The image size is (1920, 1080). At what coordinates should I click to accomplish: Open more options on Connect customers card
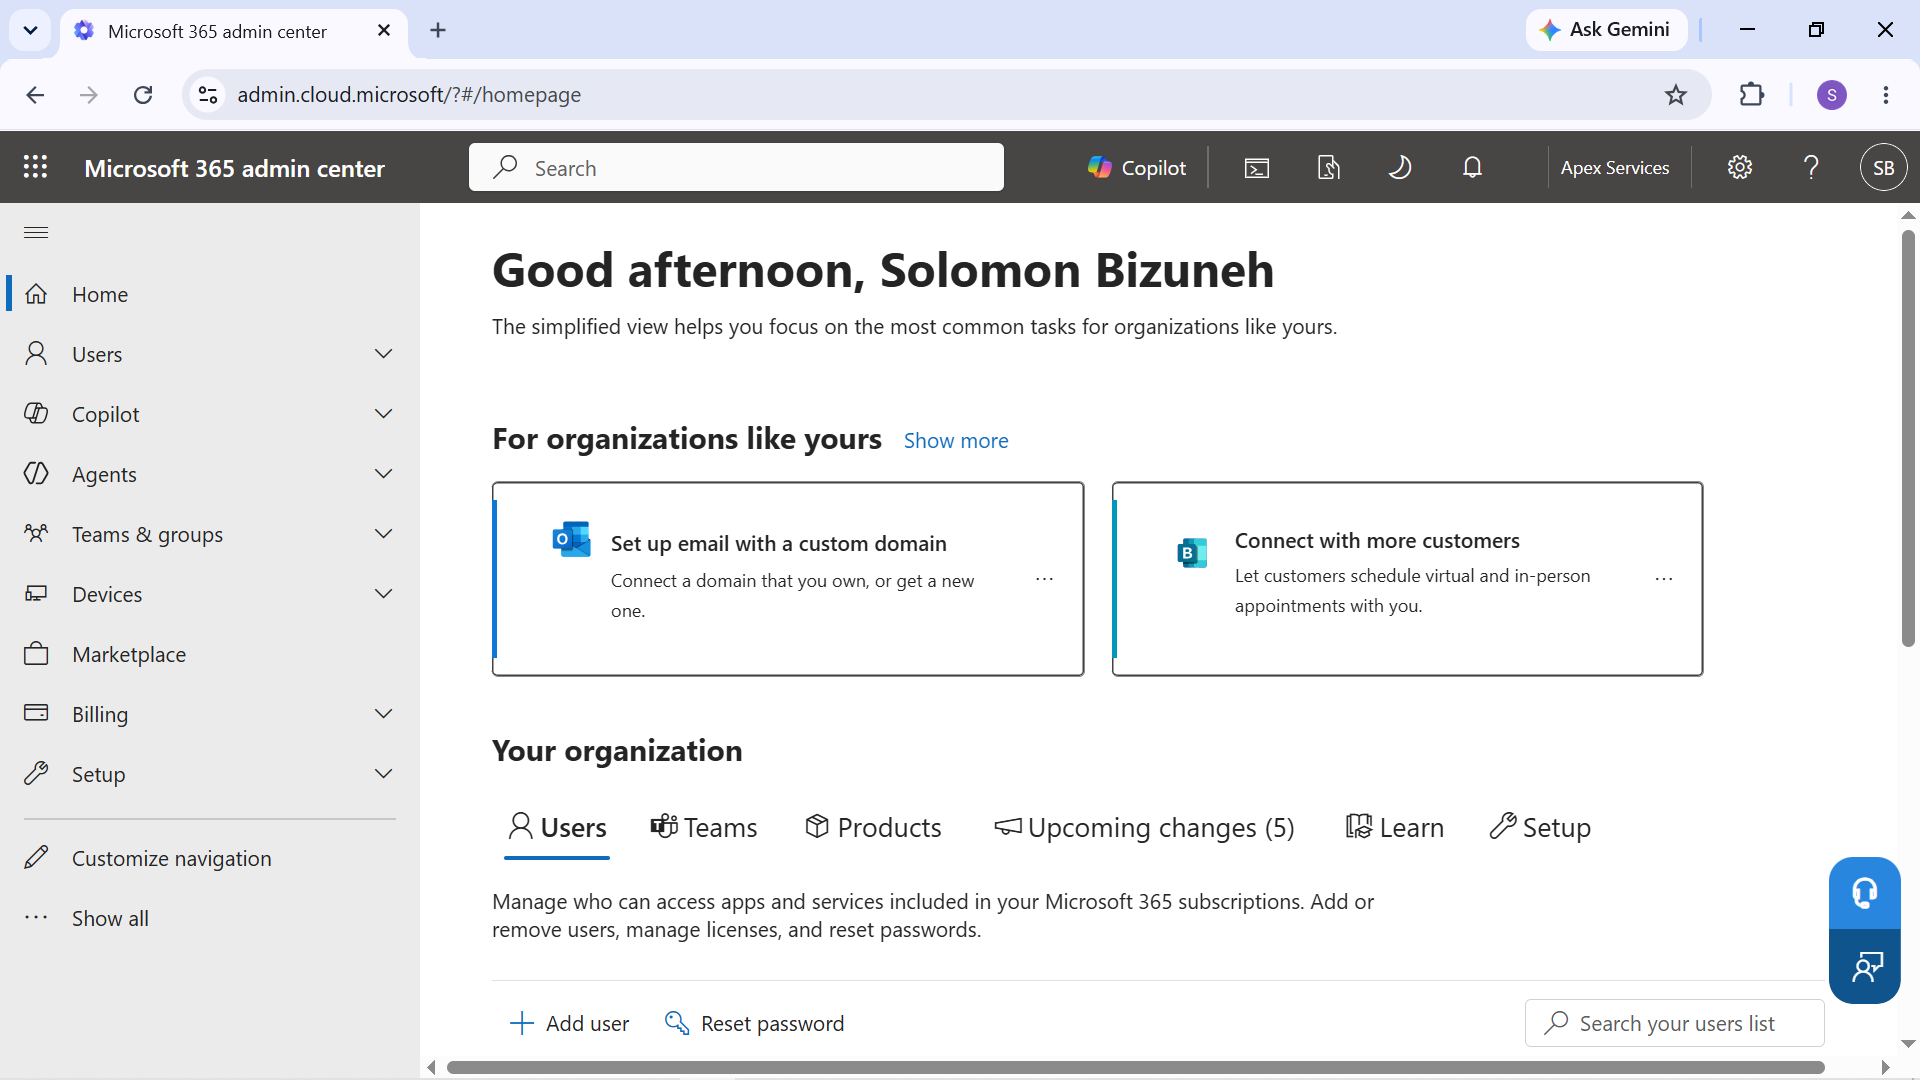tap(1664, 579)
